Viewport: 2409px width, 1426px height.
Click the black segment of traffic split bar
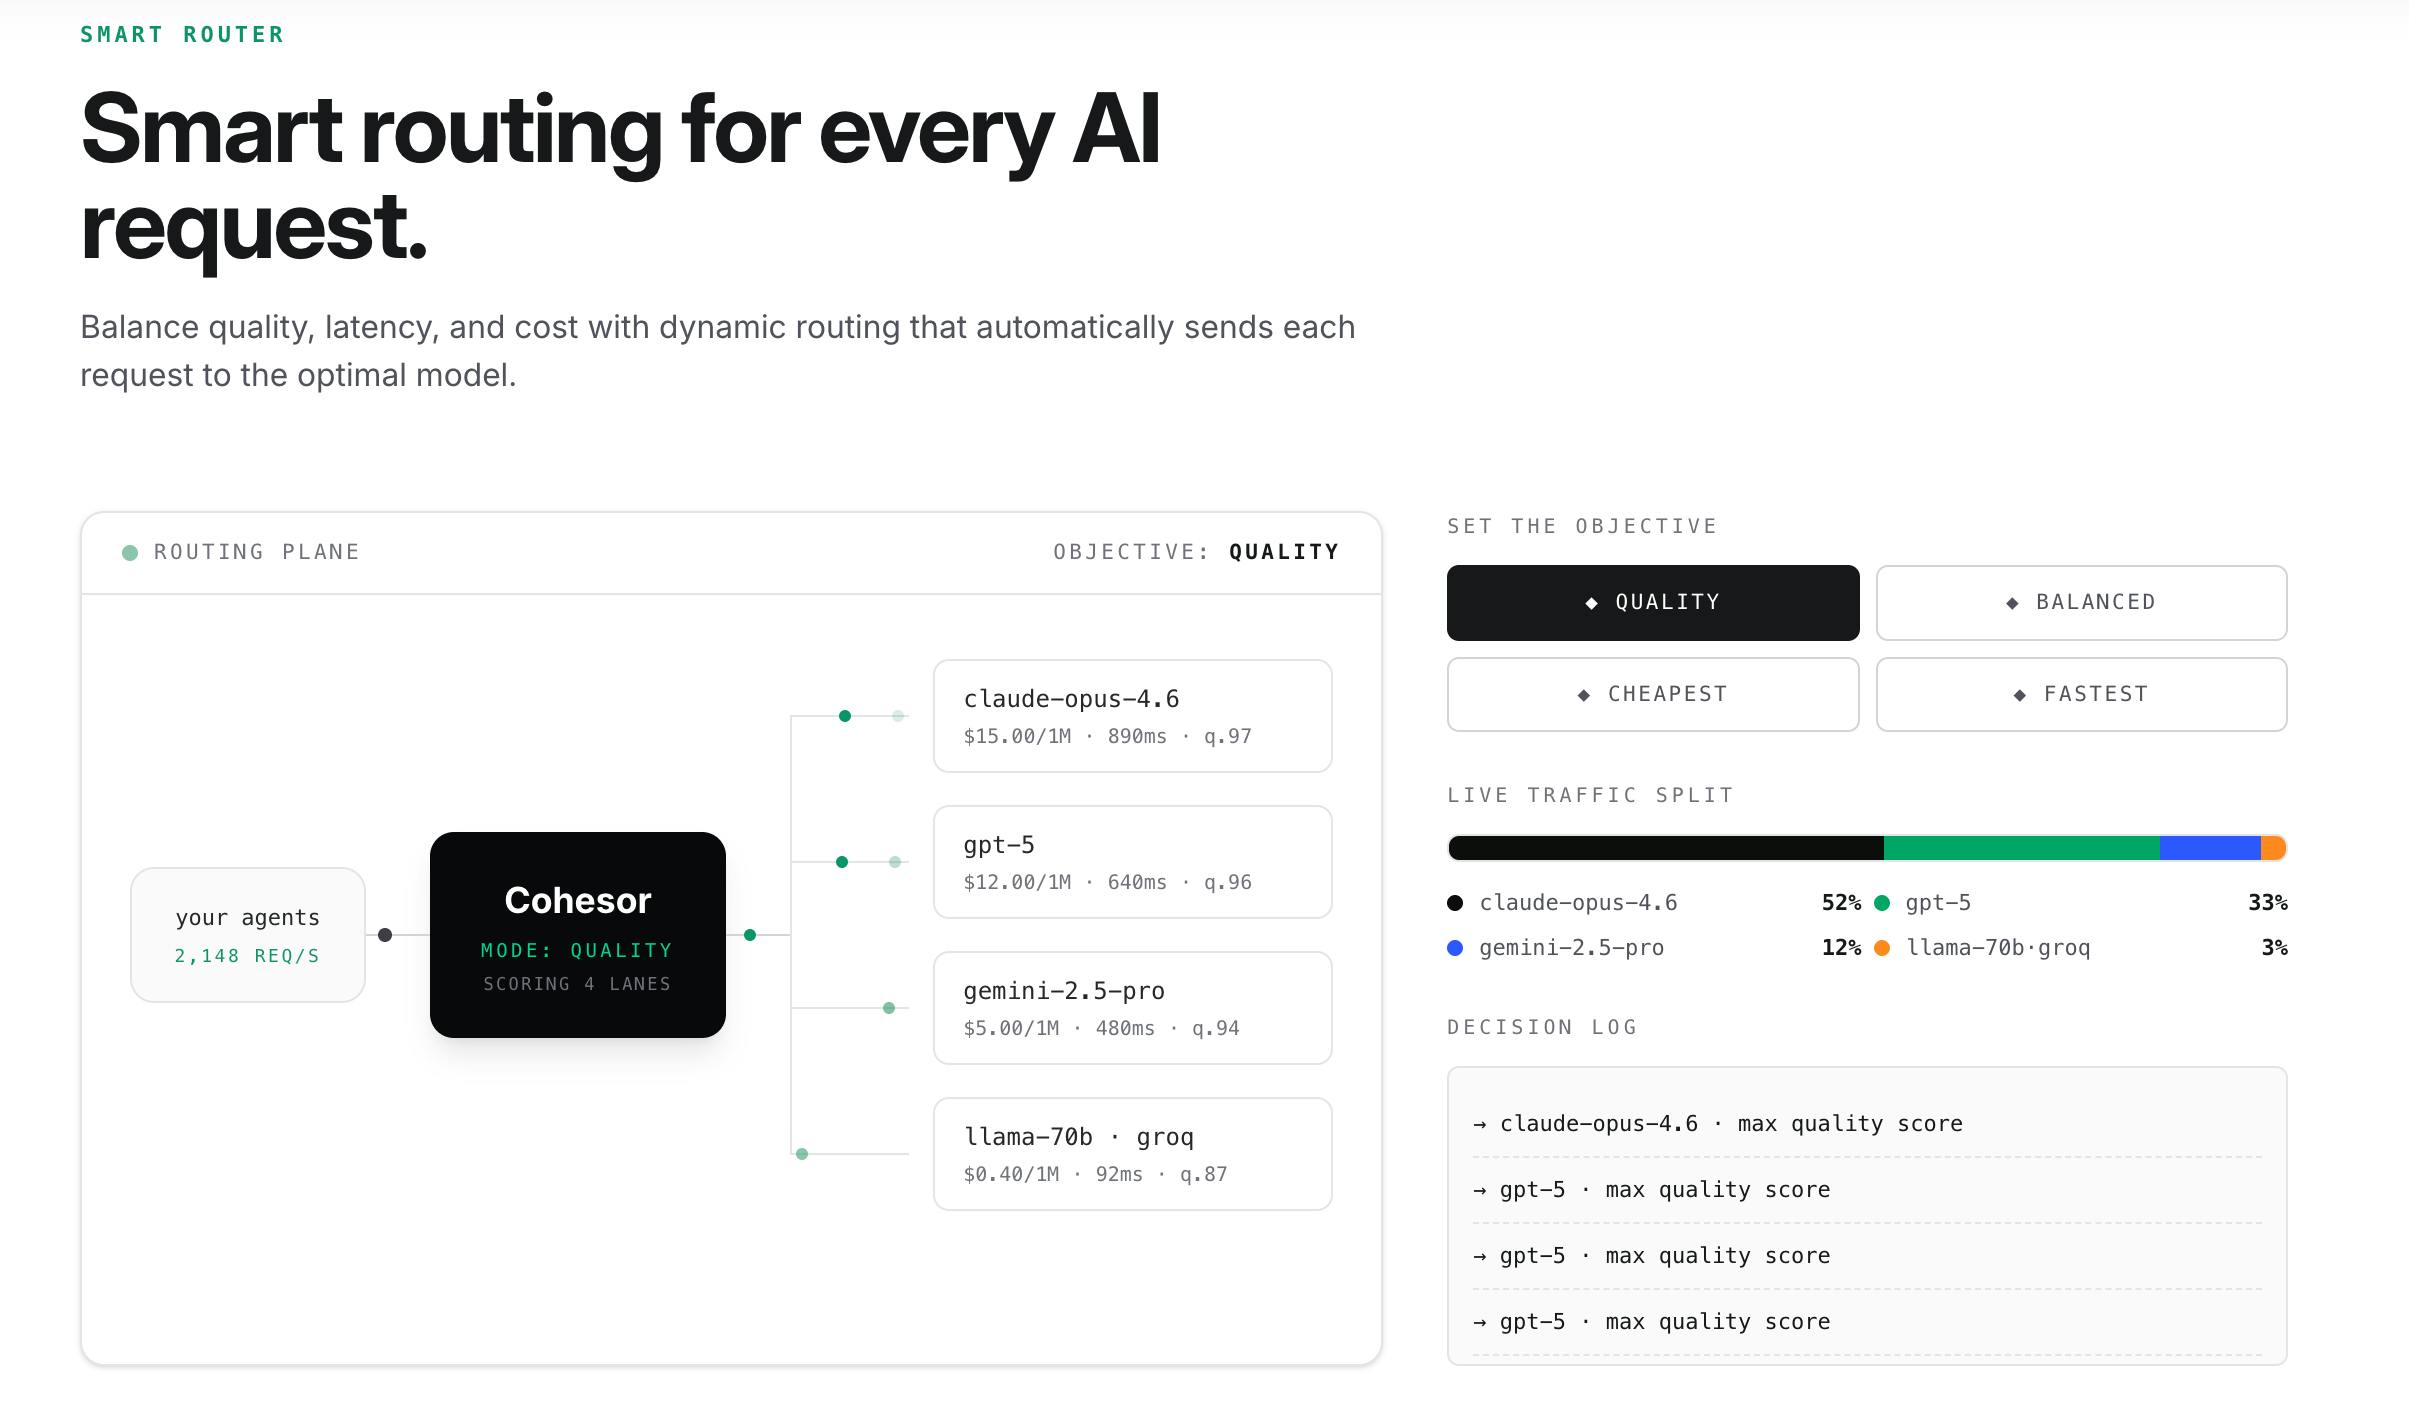tap(1666, 848)
